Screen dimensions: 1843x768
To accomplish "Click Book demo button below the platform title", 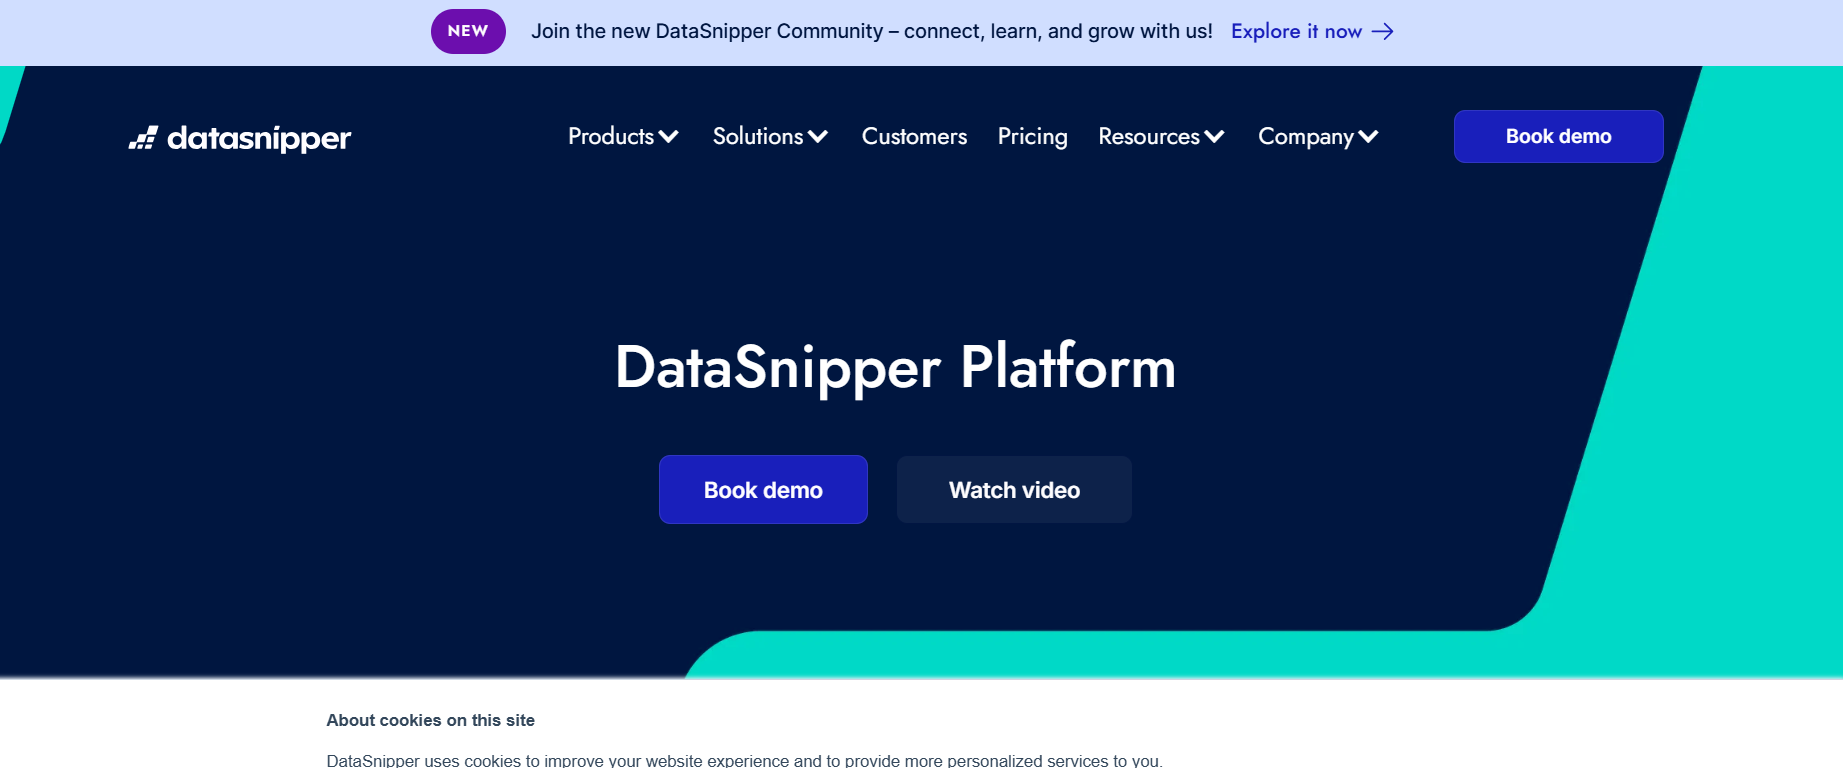I will point(763,489).
